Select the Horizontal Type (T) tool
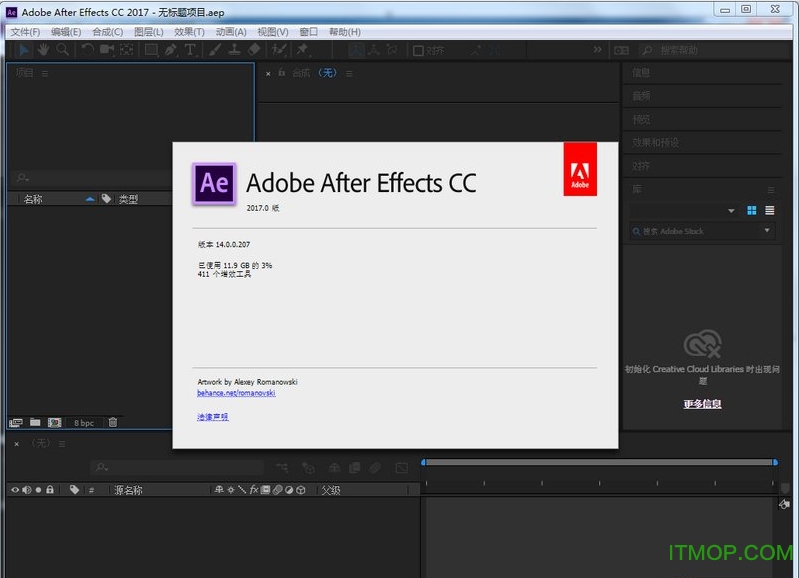This screenshot has height=578, width=799. 190,50
